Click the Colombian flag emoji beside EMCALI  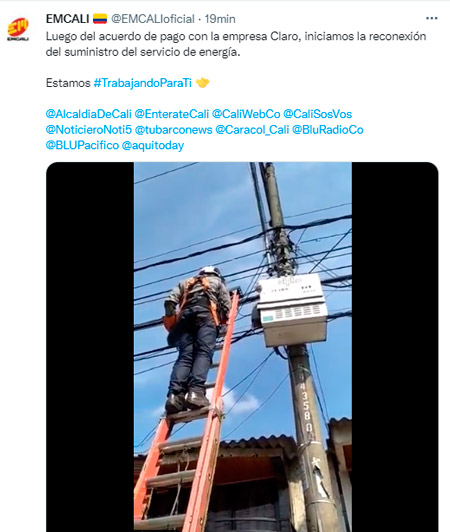(x=100, y=18)
